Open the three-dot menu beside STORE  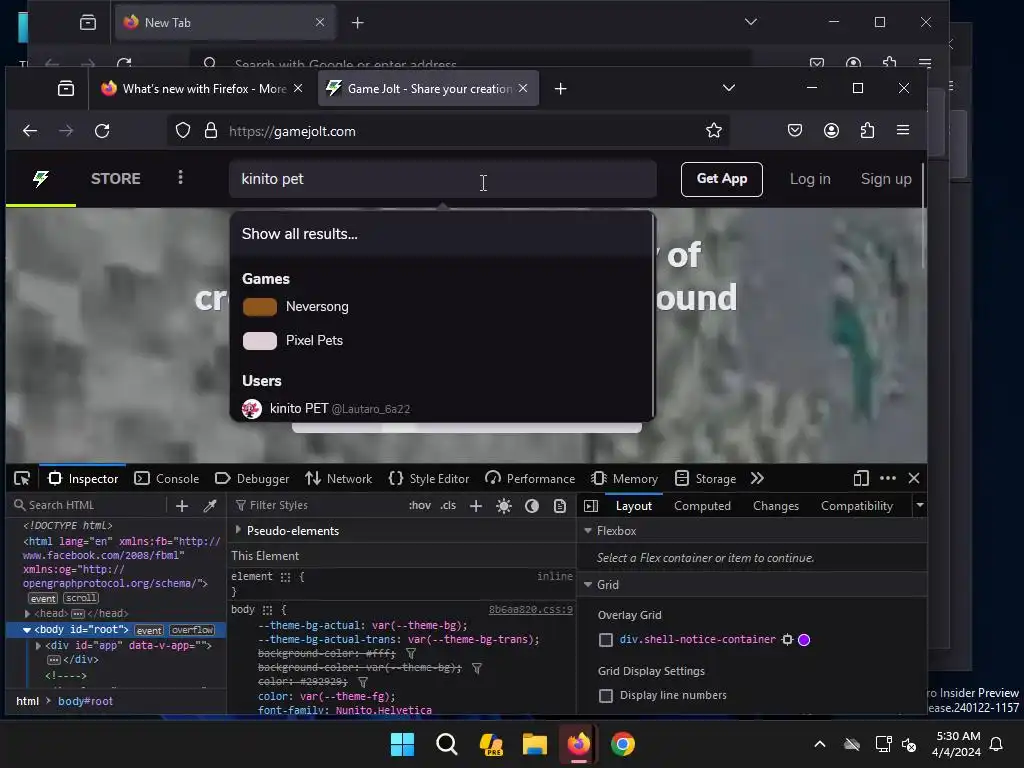click(x=181, y=178)
